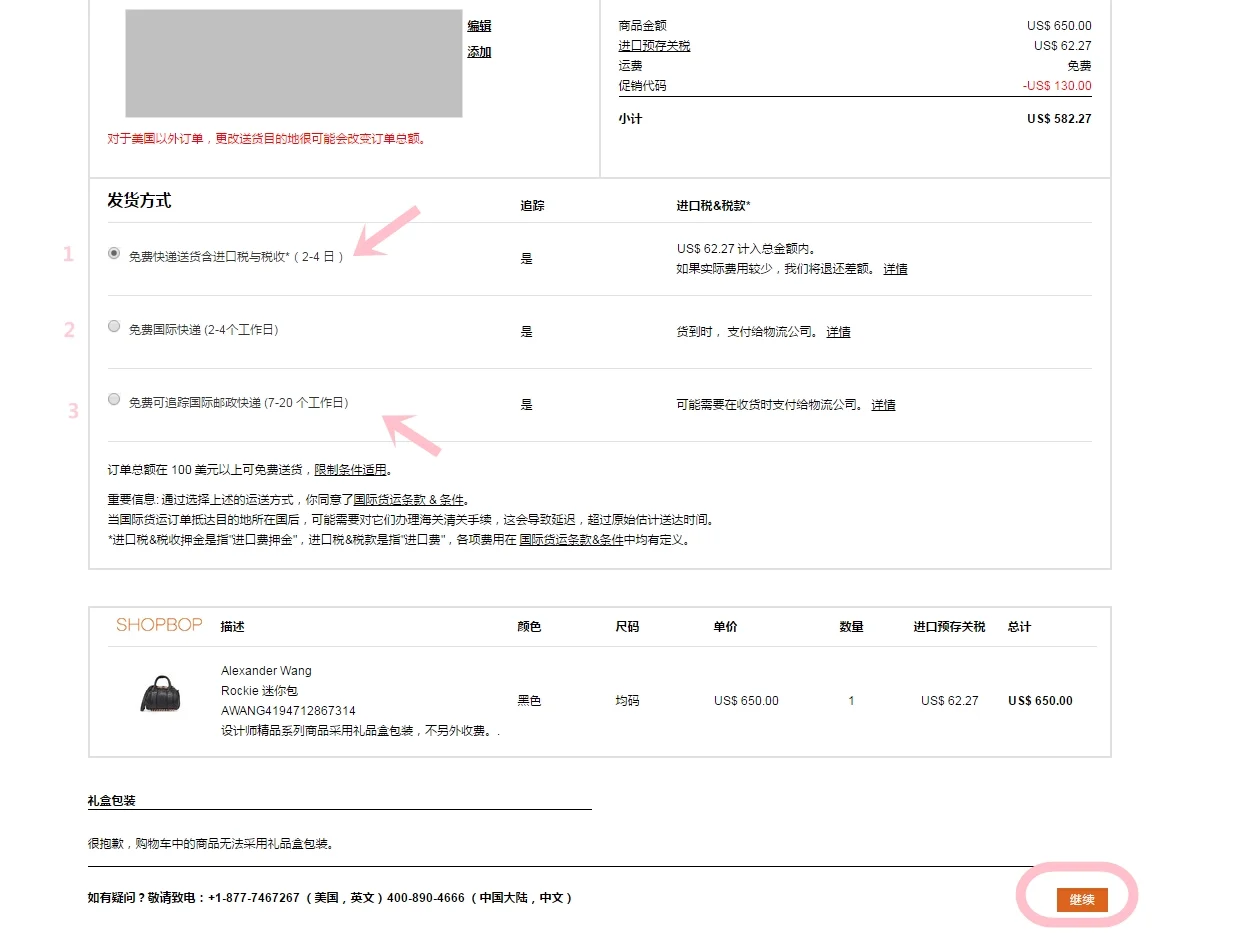The width and height of the screenshot is (1244, 933).
Task: Select free international express (2-4 工作日) radio
Action: (x=114, y=327)
